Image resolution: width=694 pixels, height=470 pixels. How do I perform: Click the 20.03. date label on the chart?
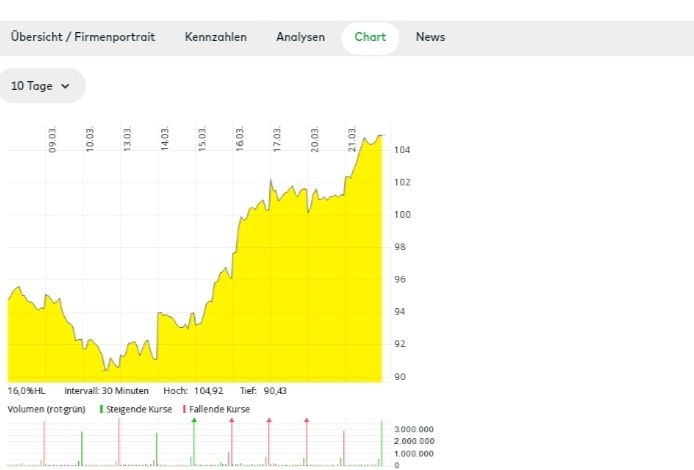point(315,139)
